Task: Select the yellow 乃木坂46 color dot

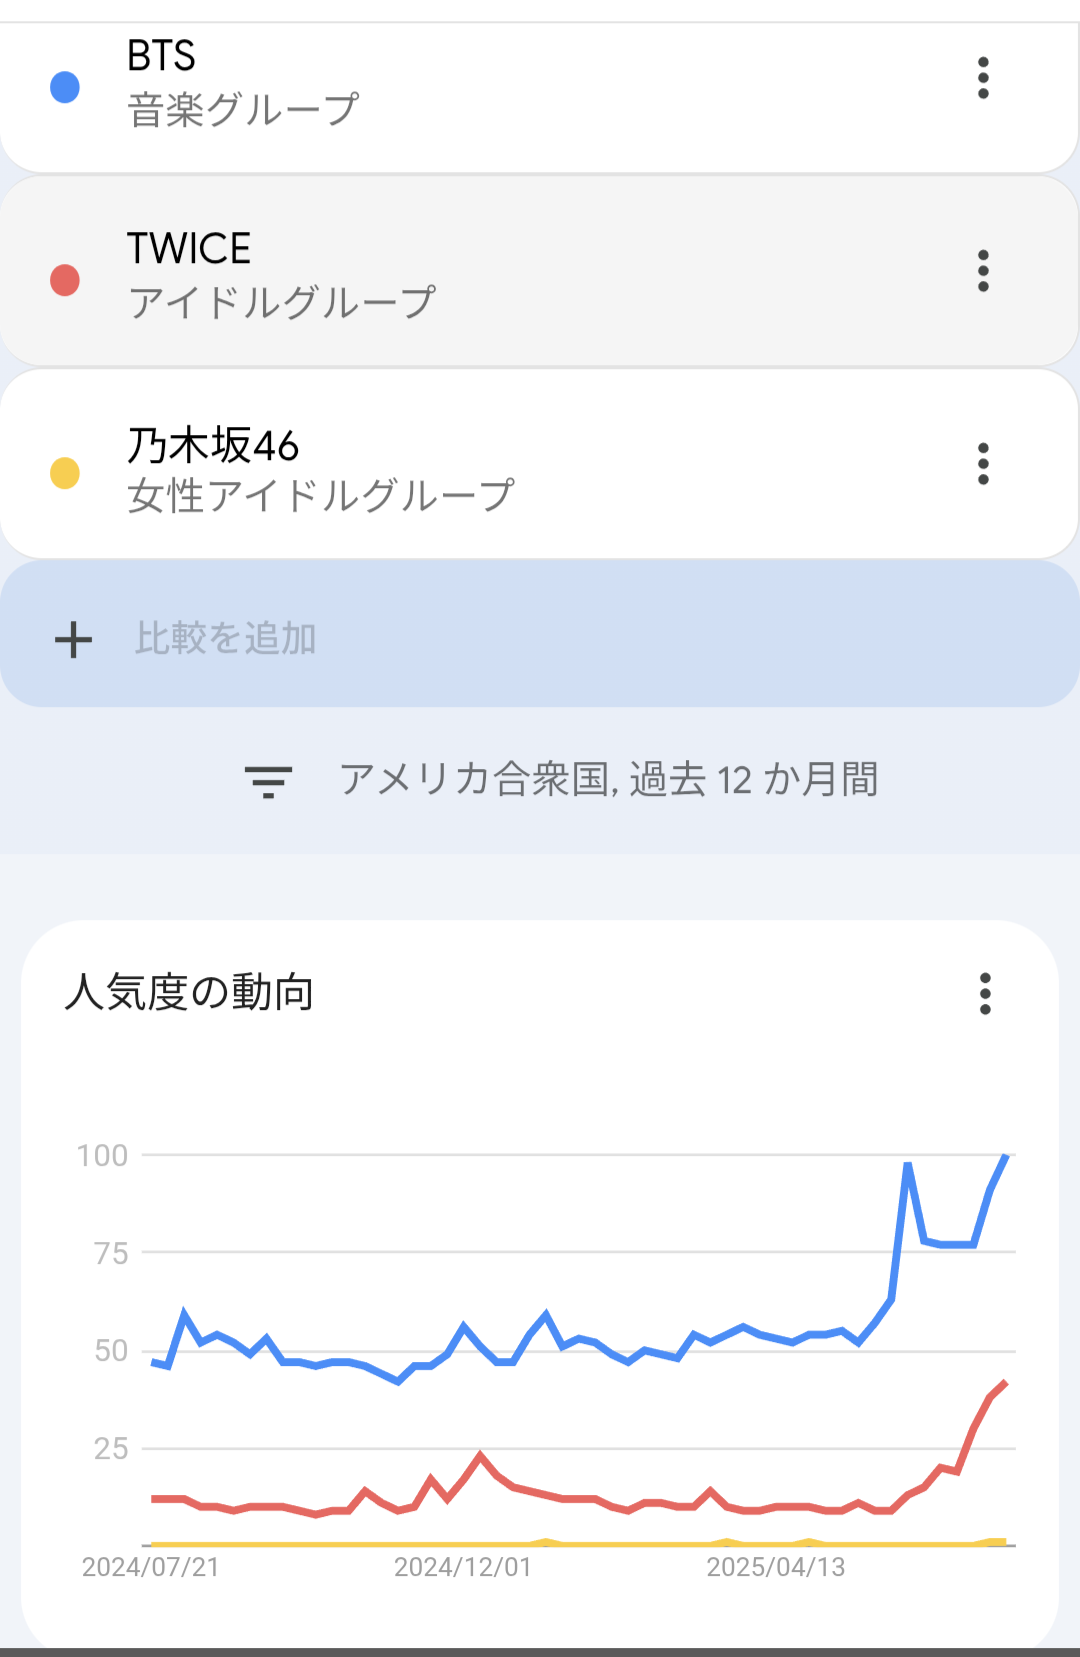Action: tap(65, 473)
